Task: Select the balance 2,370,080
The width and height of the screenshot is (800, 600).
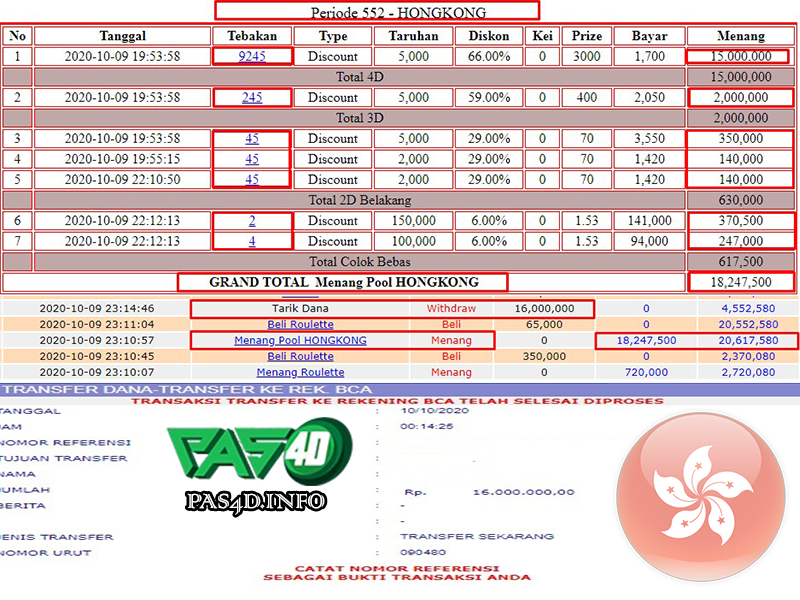Action: tap(748, 356)
